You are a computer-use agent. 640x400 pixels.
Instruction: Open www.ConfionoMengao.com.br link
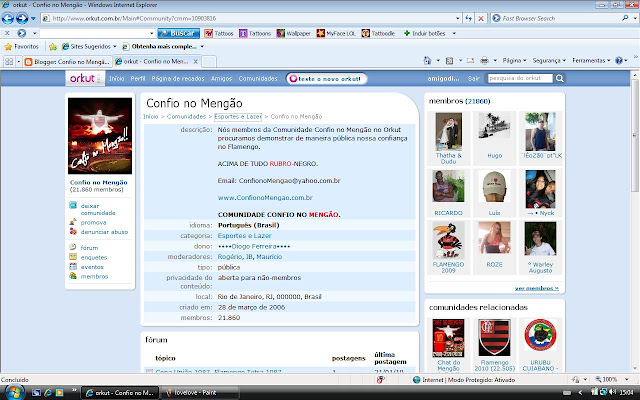click(265, 198)
